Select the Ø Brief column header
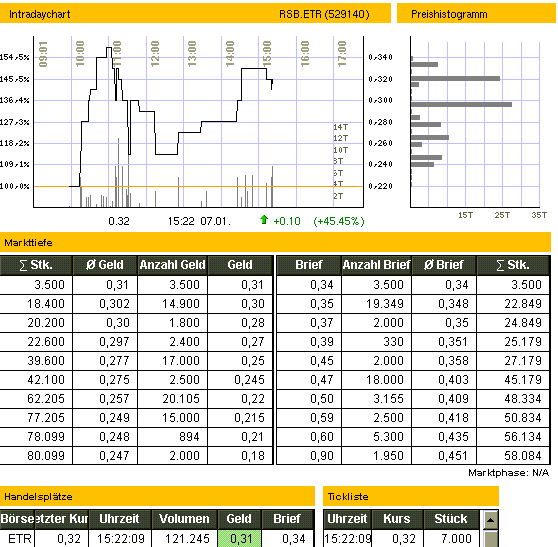The image size is (558, 547). click(444, 265)
